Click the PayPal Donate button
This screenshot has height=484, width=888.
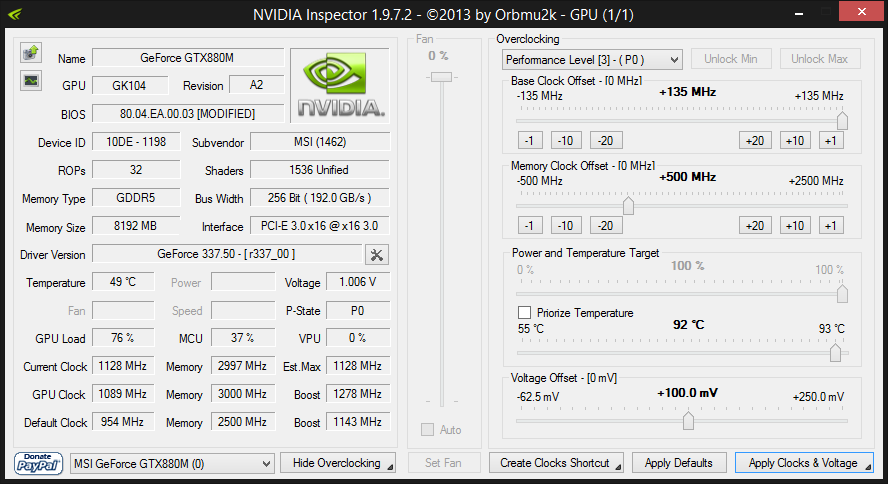[39, 463]
